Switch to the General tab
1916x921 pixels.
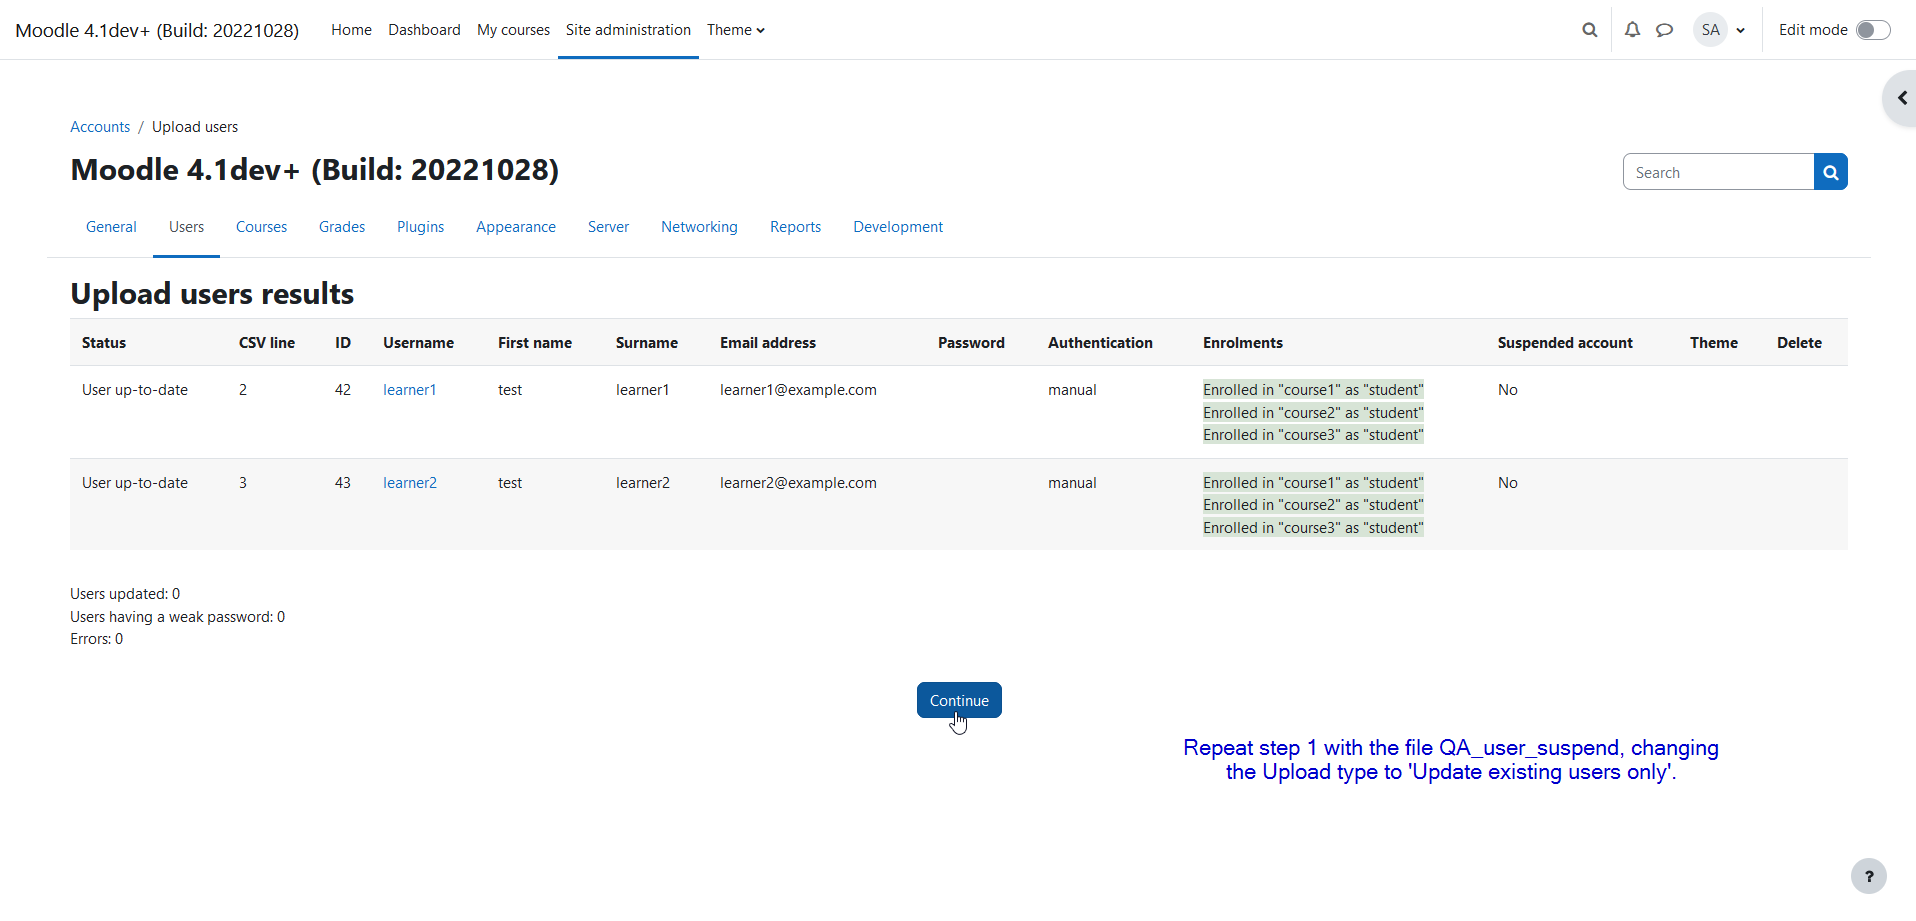pos(111,227)
